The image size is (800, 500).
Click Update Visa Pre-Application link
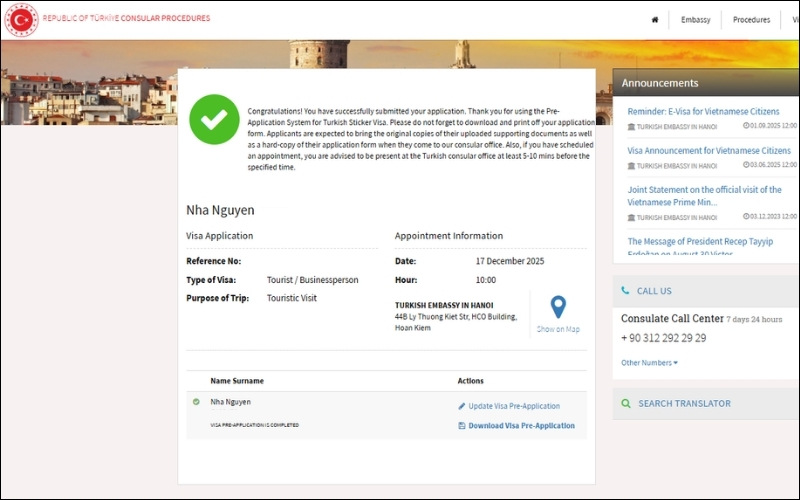tap(514, 406)
